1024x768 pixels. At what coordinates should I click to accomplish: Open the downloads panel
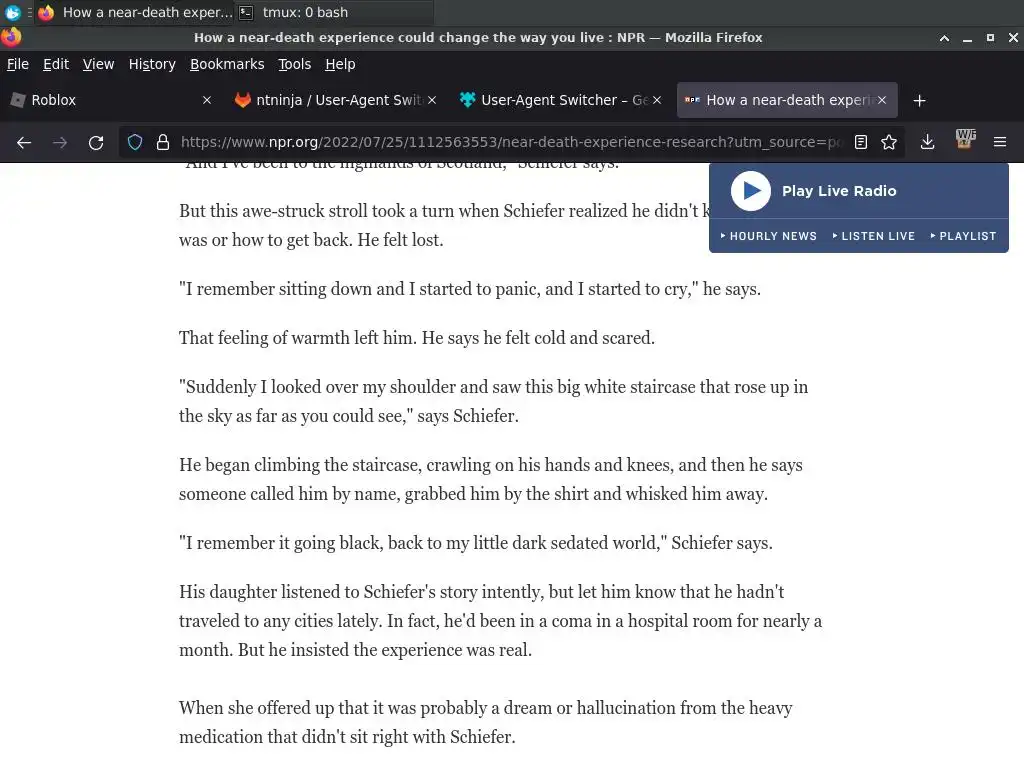pyautogui.click(x=927, y=142)
